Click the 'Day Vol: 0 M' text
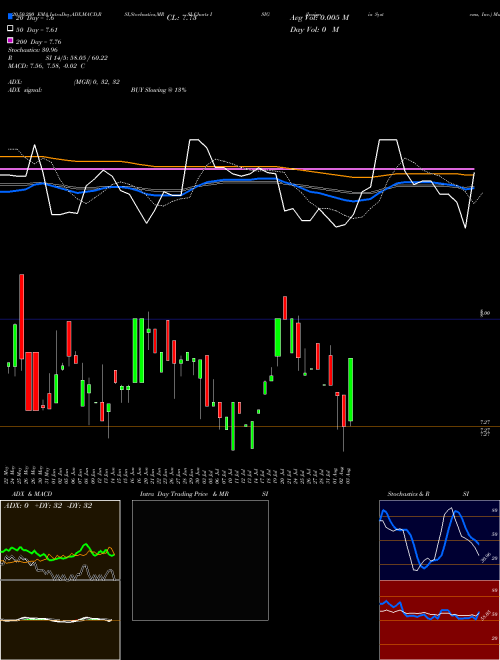The width and height of the screenshot is (500, 660). (x=314, y=29)
